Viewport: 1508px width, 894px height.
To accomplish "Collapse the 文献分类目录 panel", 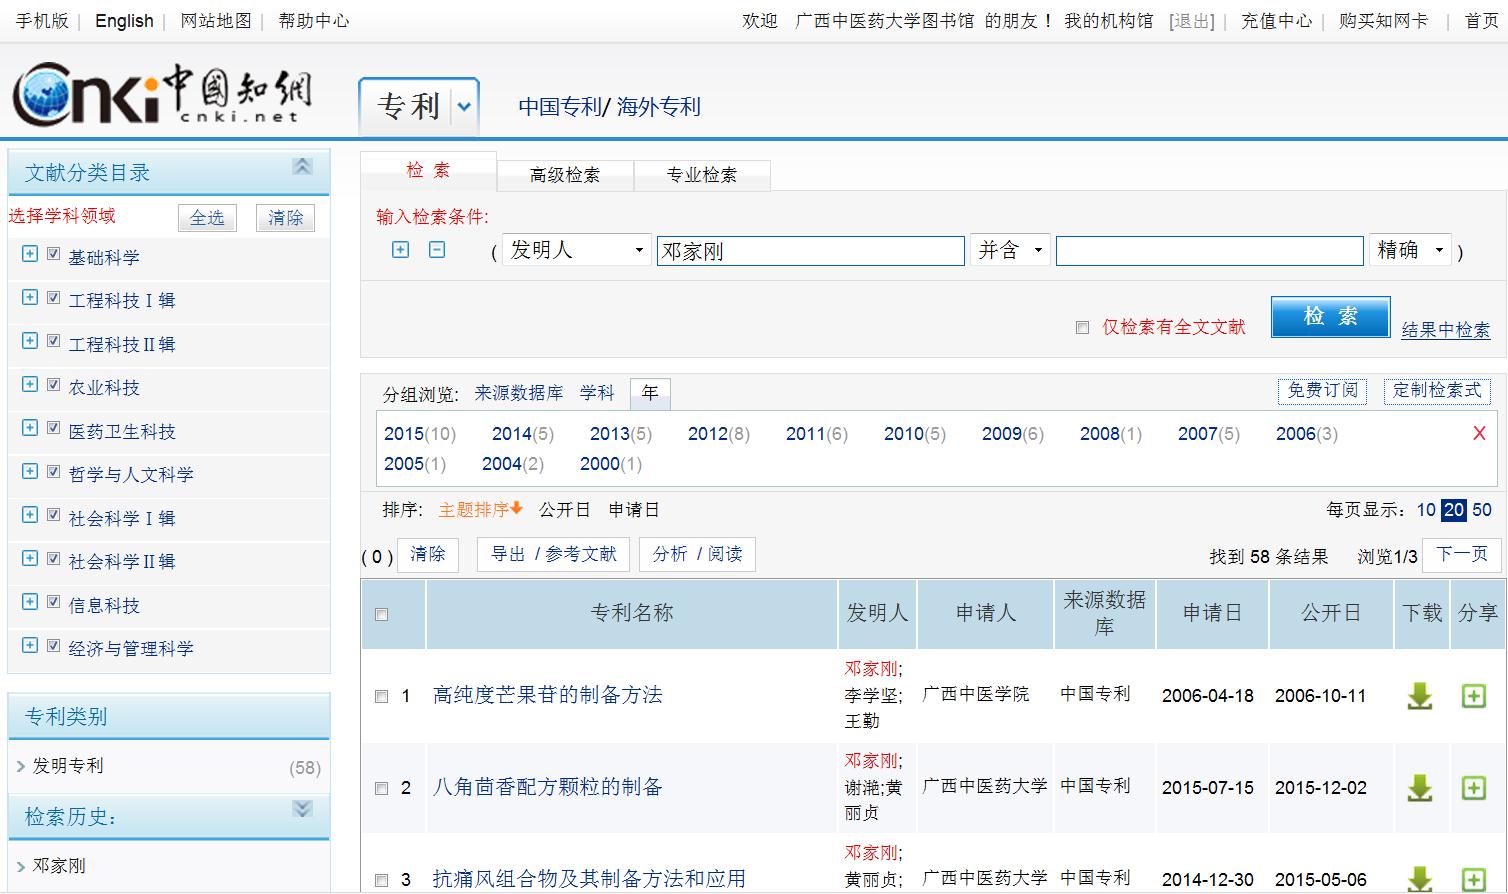I will click(x=302, y=167).
